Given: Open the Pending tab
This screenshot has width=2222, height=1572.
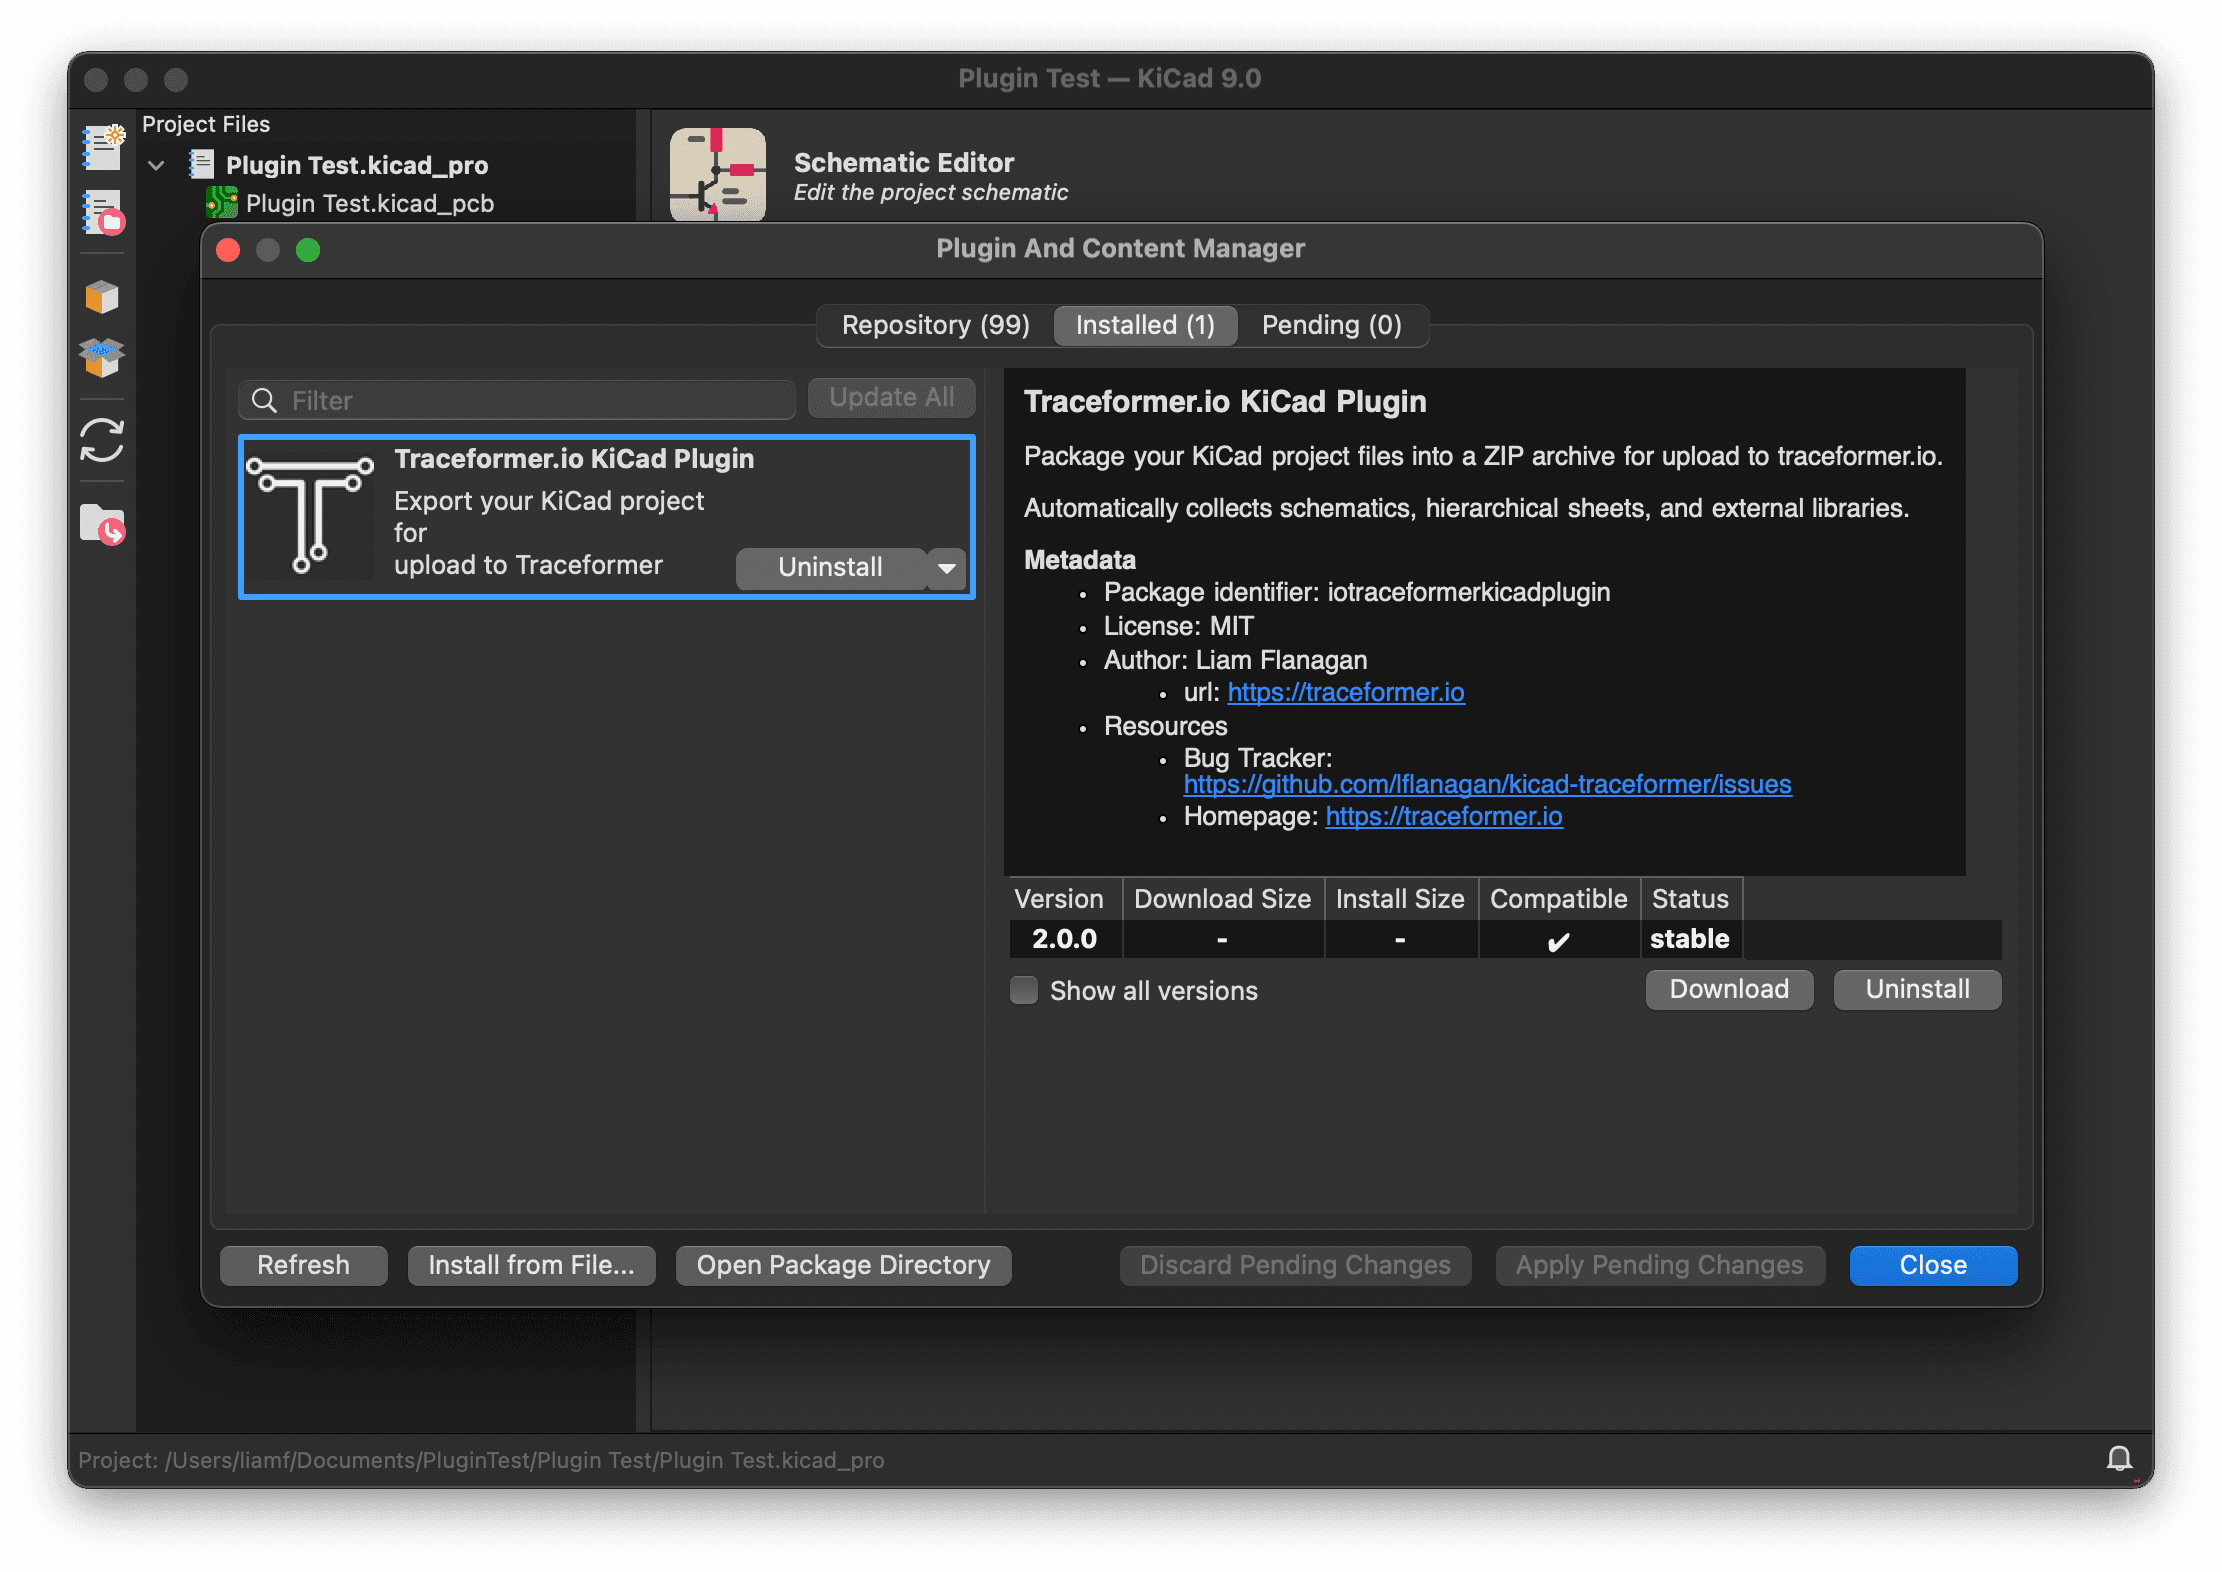Looking at the screenshot, I should (x=1334, y=324).
